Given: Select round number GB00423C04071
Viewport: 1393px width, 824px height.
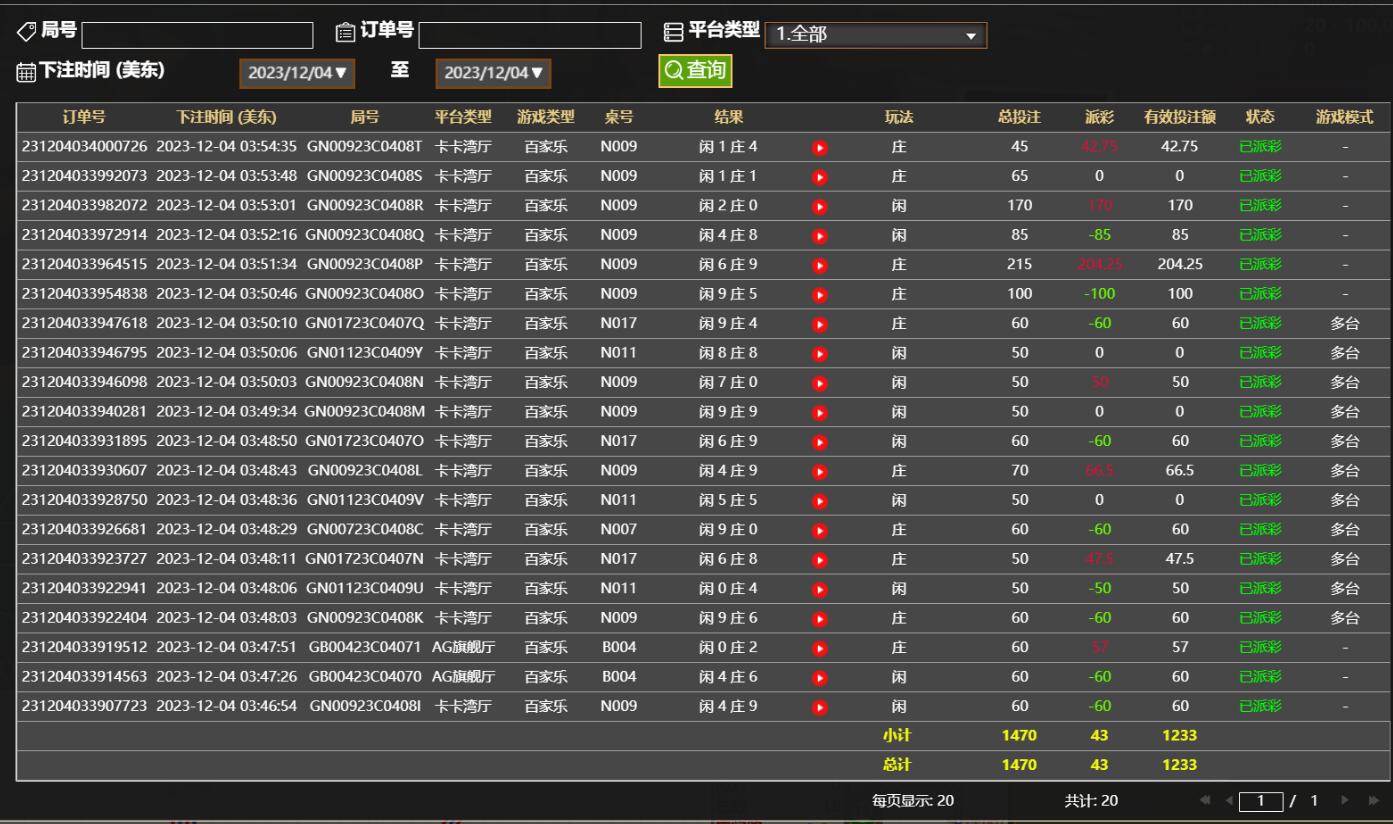Looking at the screenshot, I should tap(365, 647).
